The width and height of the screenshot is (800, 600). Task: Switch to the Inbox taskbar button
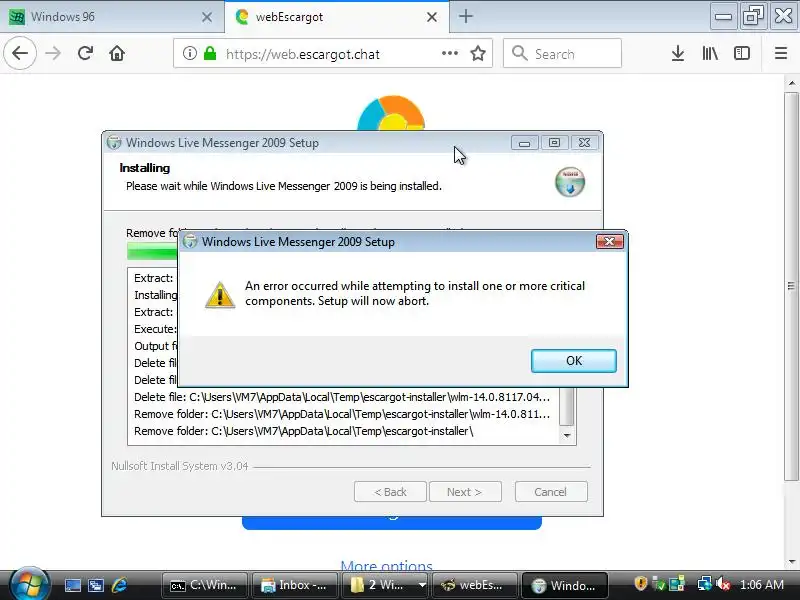coord(295,585)
